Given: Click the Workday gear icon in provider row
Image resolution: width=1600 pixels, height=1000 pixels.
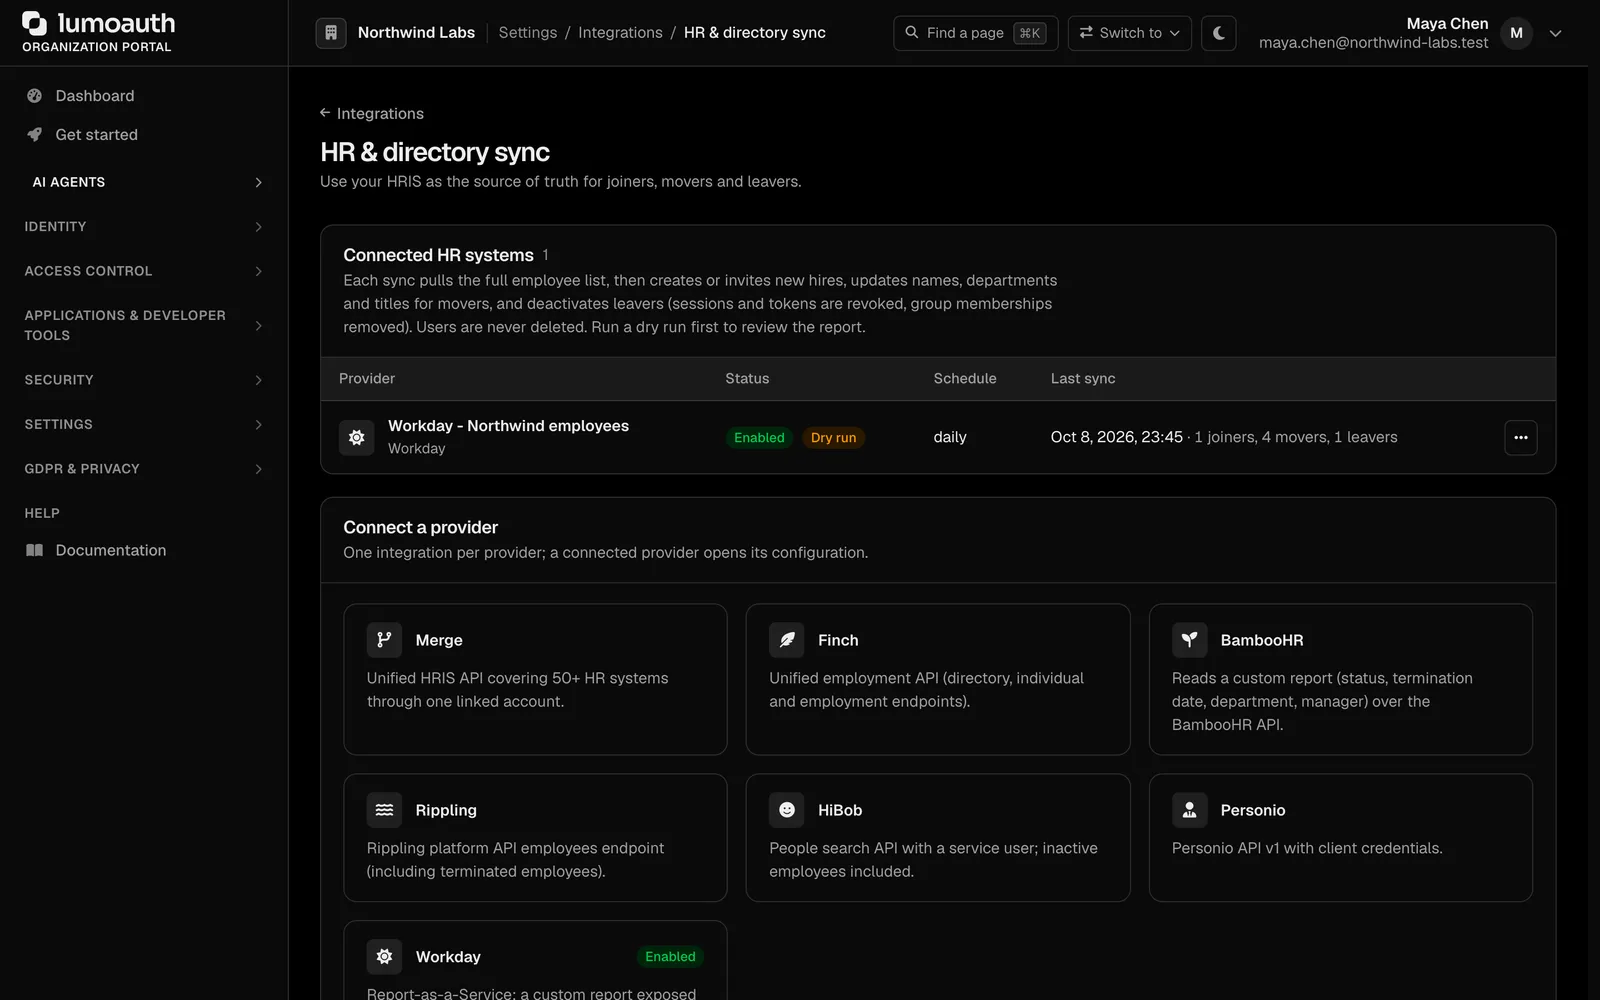Looking at the screenshot, I should tap(357, 437).
